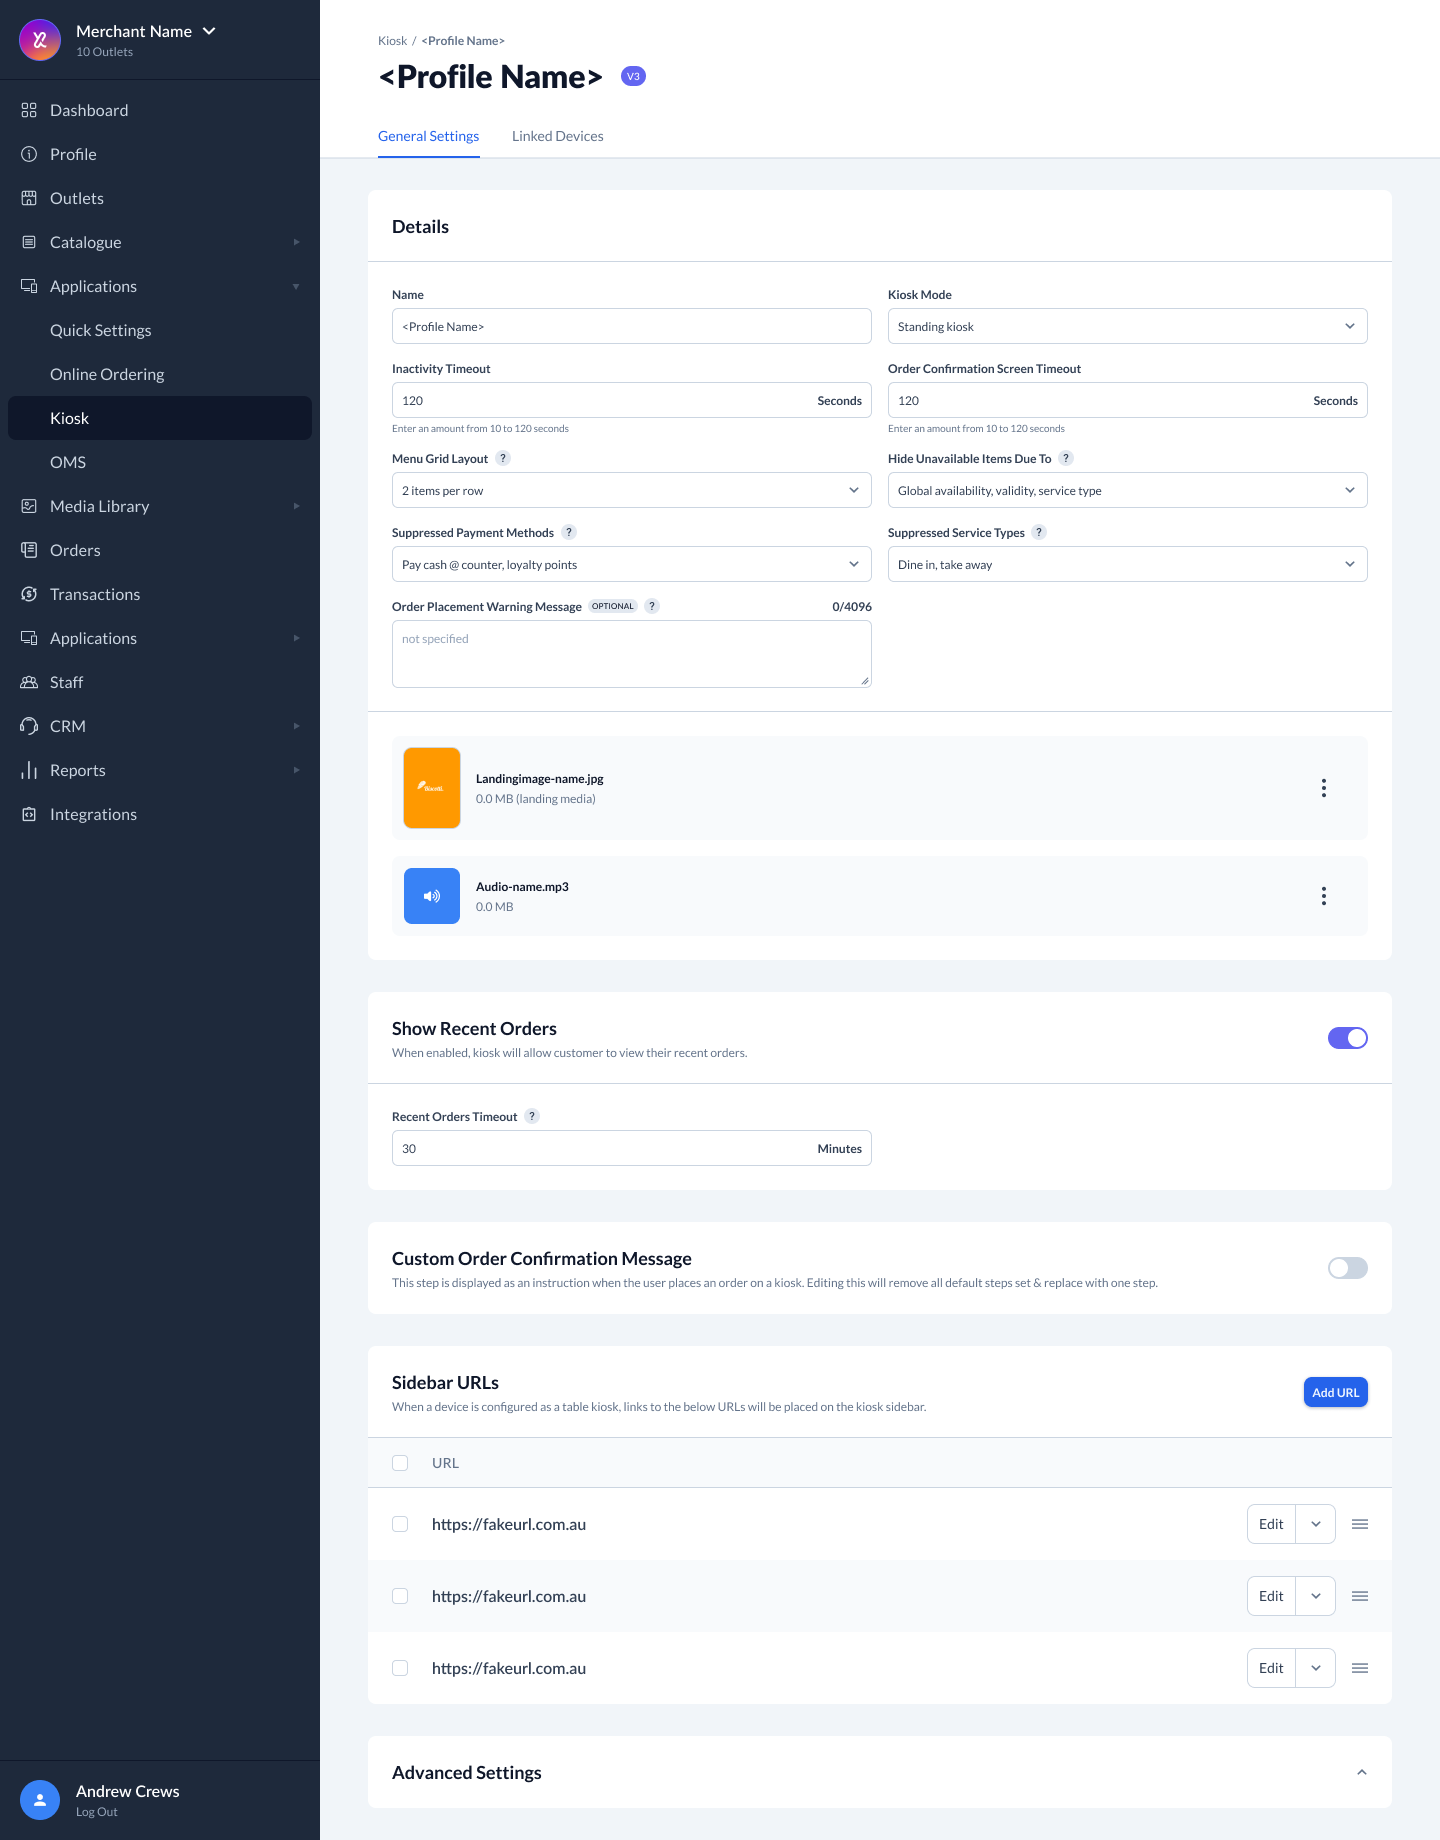1440x1840 pixels.
Task: Click the Reports bar chart icon
Action: [x=29, y=770]
